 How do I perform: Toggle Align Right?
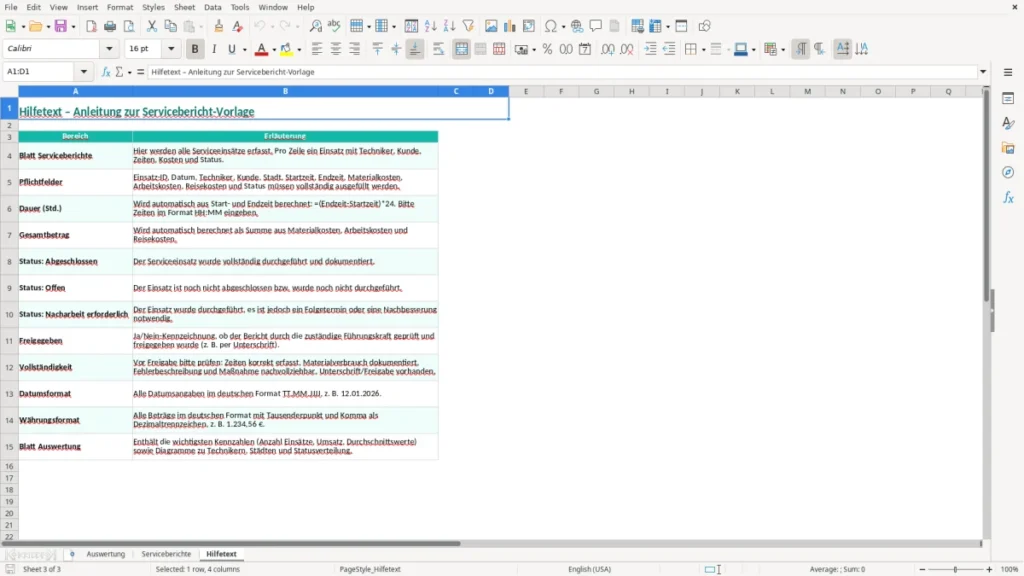coord(355,49)
